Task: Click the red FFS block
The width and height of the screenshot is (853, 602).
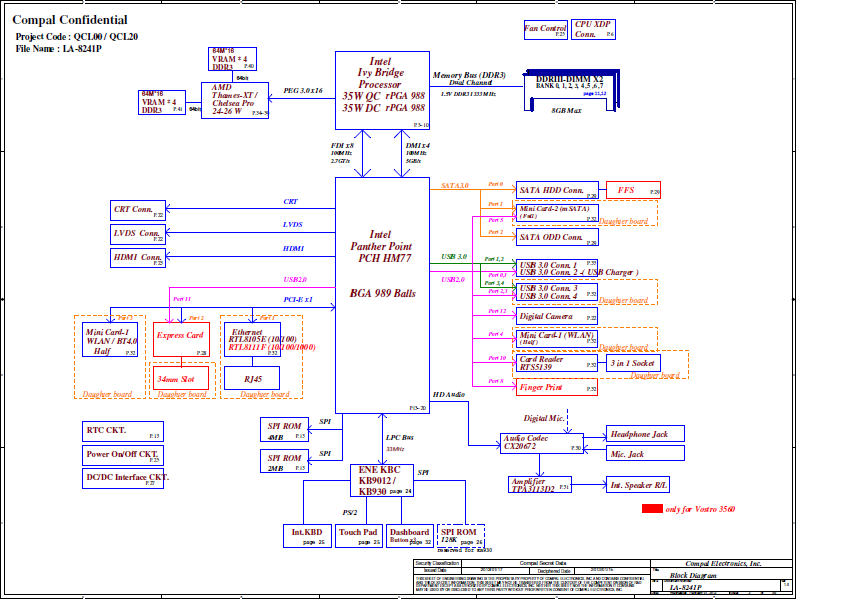Action: (633, 190)
